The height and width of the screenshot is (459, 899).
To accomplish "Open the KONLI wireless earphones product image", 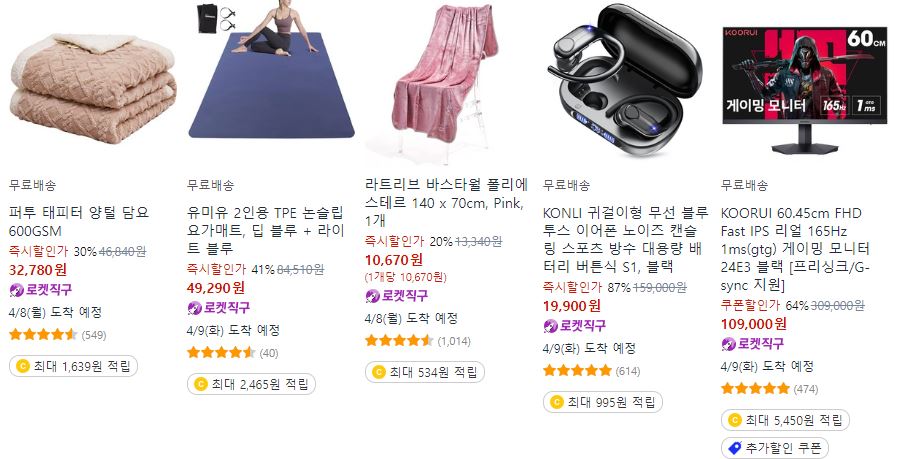I will coord(624,80).
